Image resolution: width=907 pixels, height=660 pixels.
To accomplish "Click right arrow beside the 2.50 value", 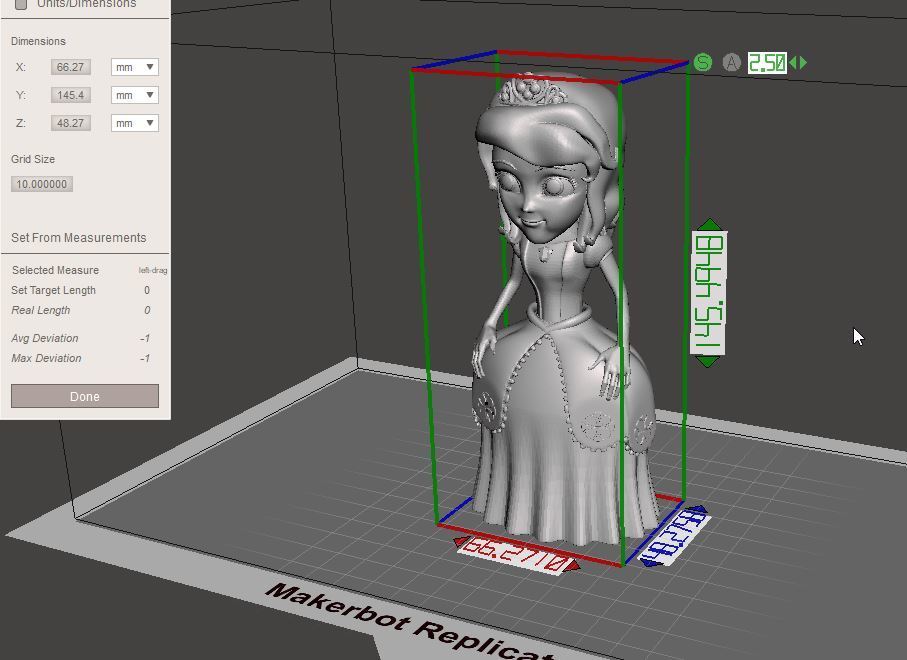I will click(x=803, y=63).
